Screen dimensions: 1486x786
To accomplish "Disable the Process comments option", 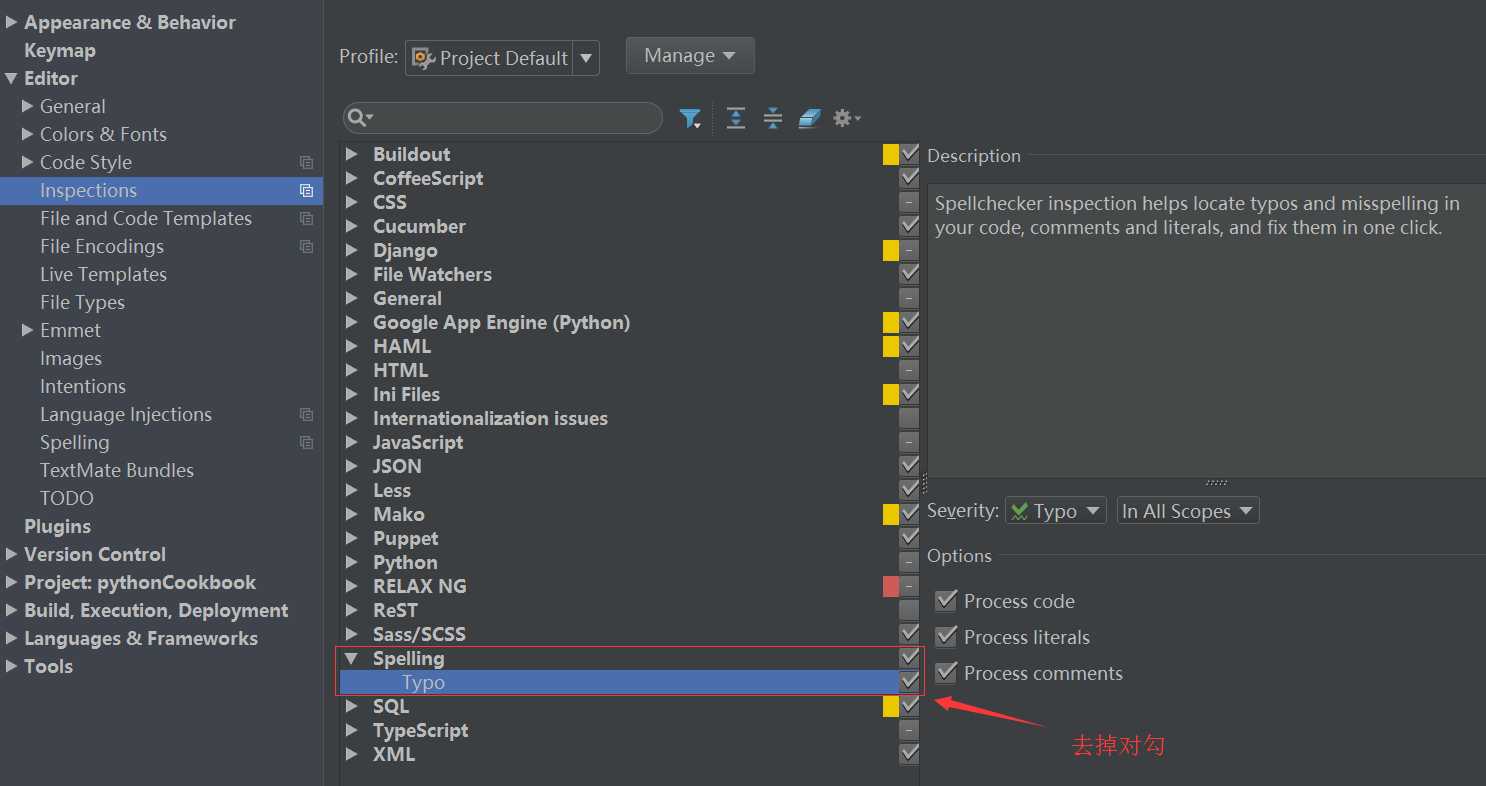I will pyautogui.click(x=946, y=672).
